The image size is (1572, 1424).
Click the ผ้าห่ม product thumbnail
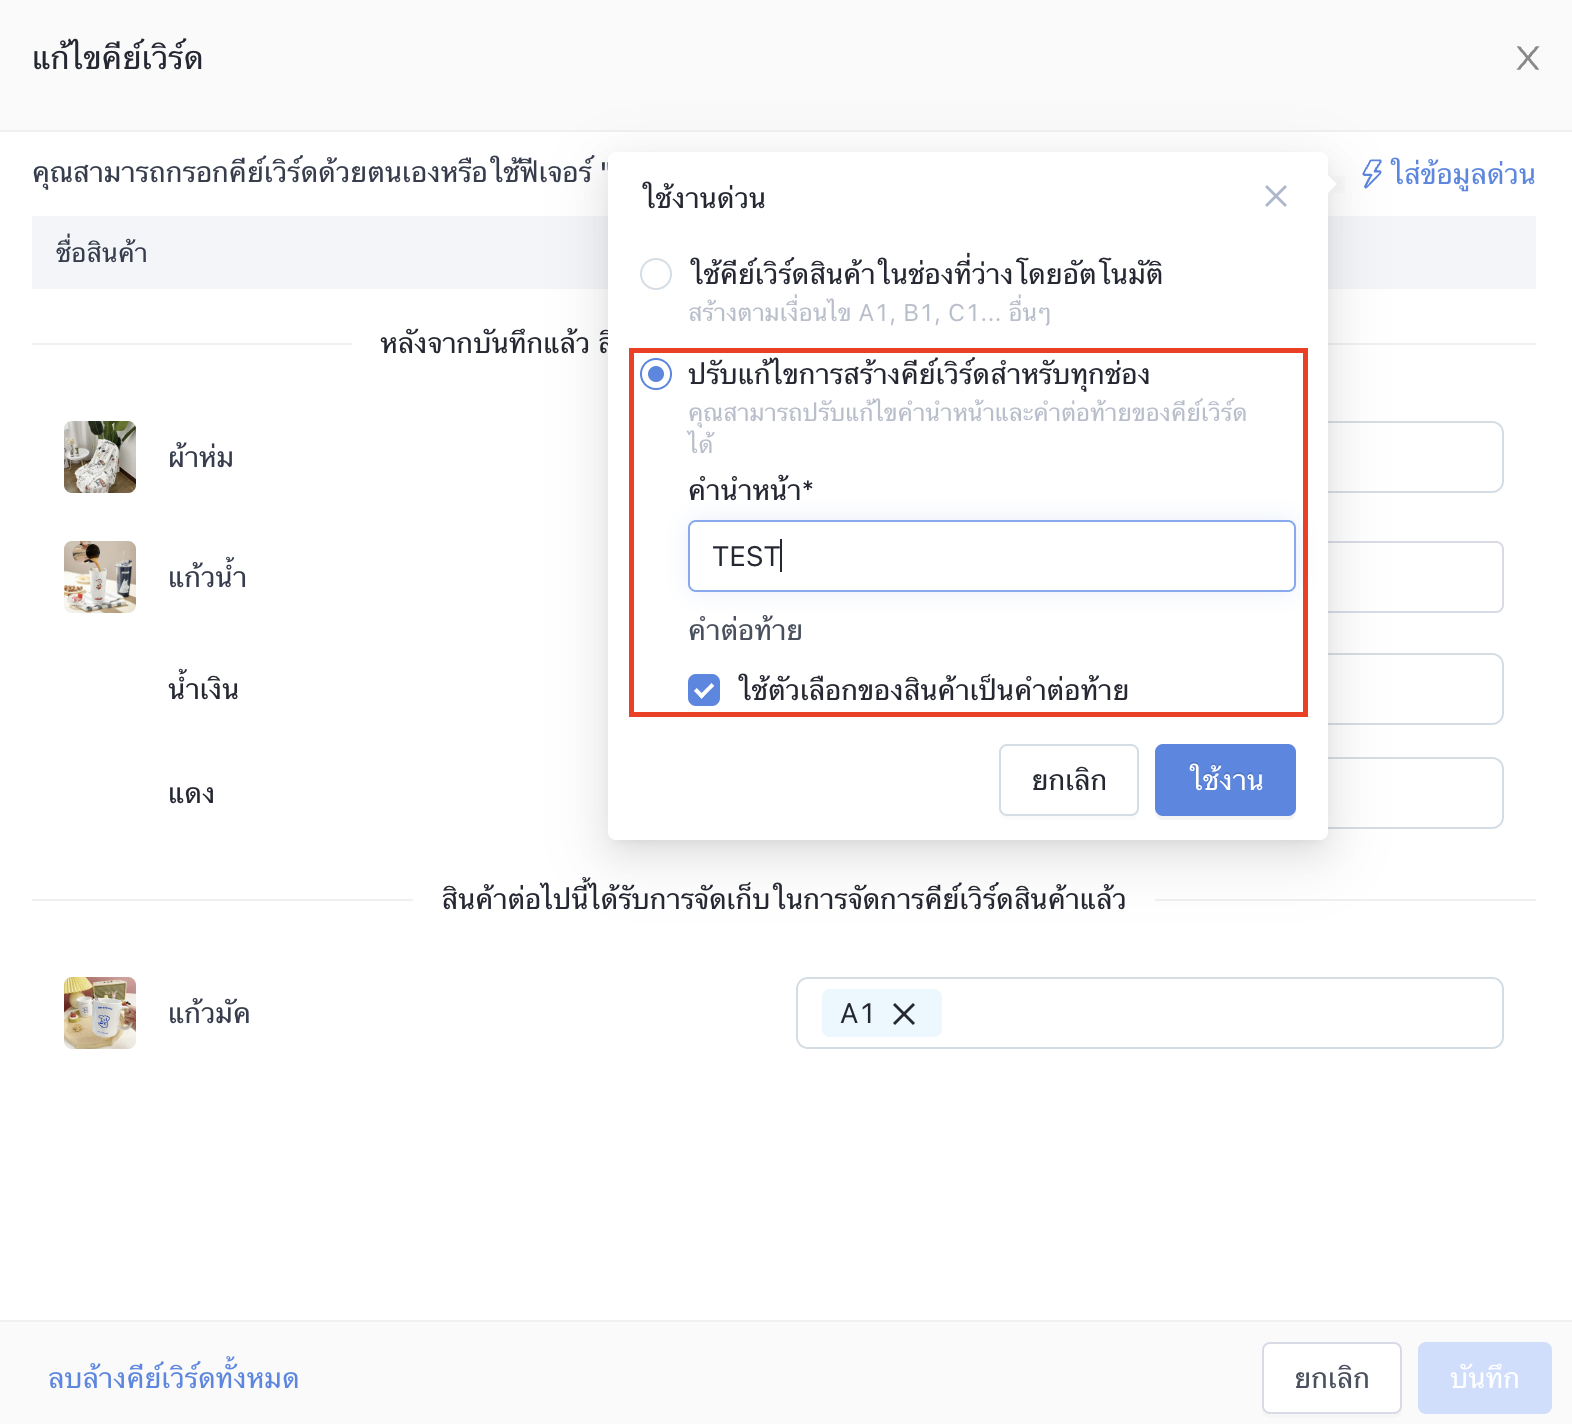pos(100,457)
